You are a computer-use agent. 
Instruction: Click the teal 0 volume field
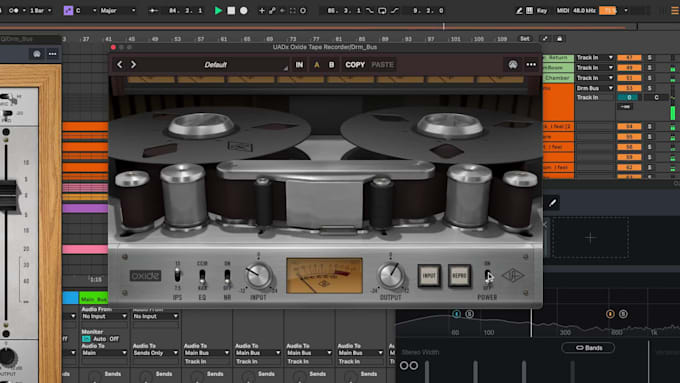click(x=629, y=98)
